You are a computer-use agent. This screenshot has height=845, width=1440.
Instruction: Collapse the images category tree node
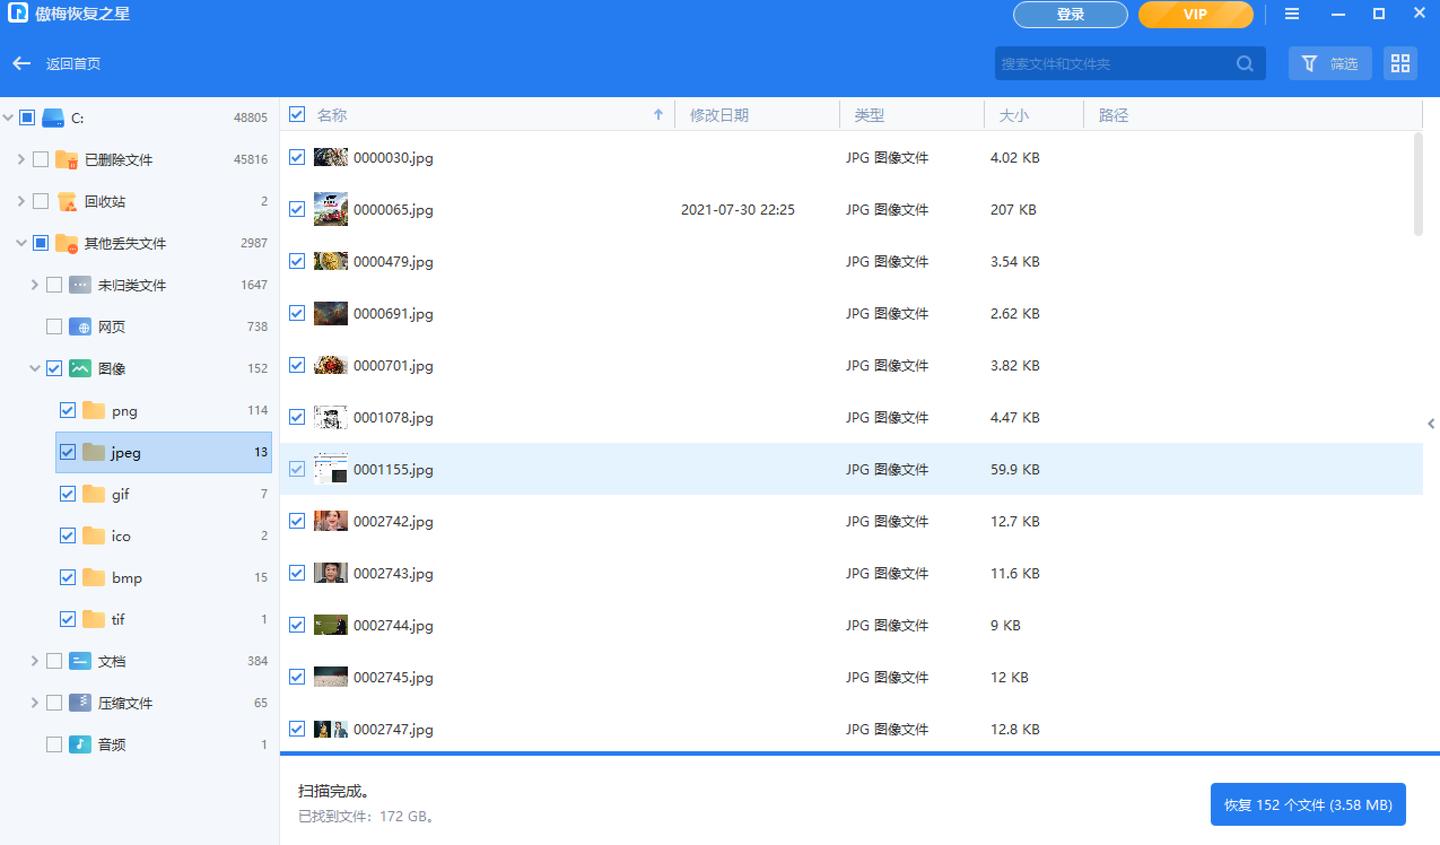[35, 369]
